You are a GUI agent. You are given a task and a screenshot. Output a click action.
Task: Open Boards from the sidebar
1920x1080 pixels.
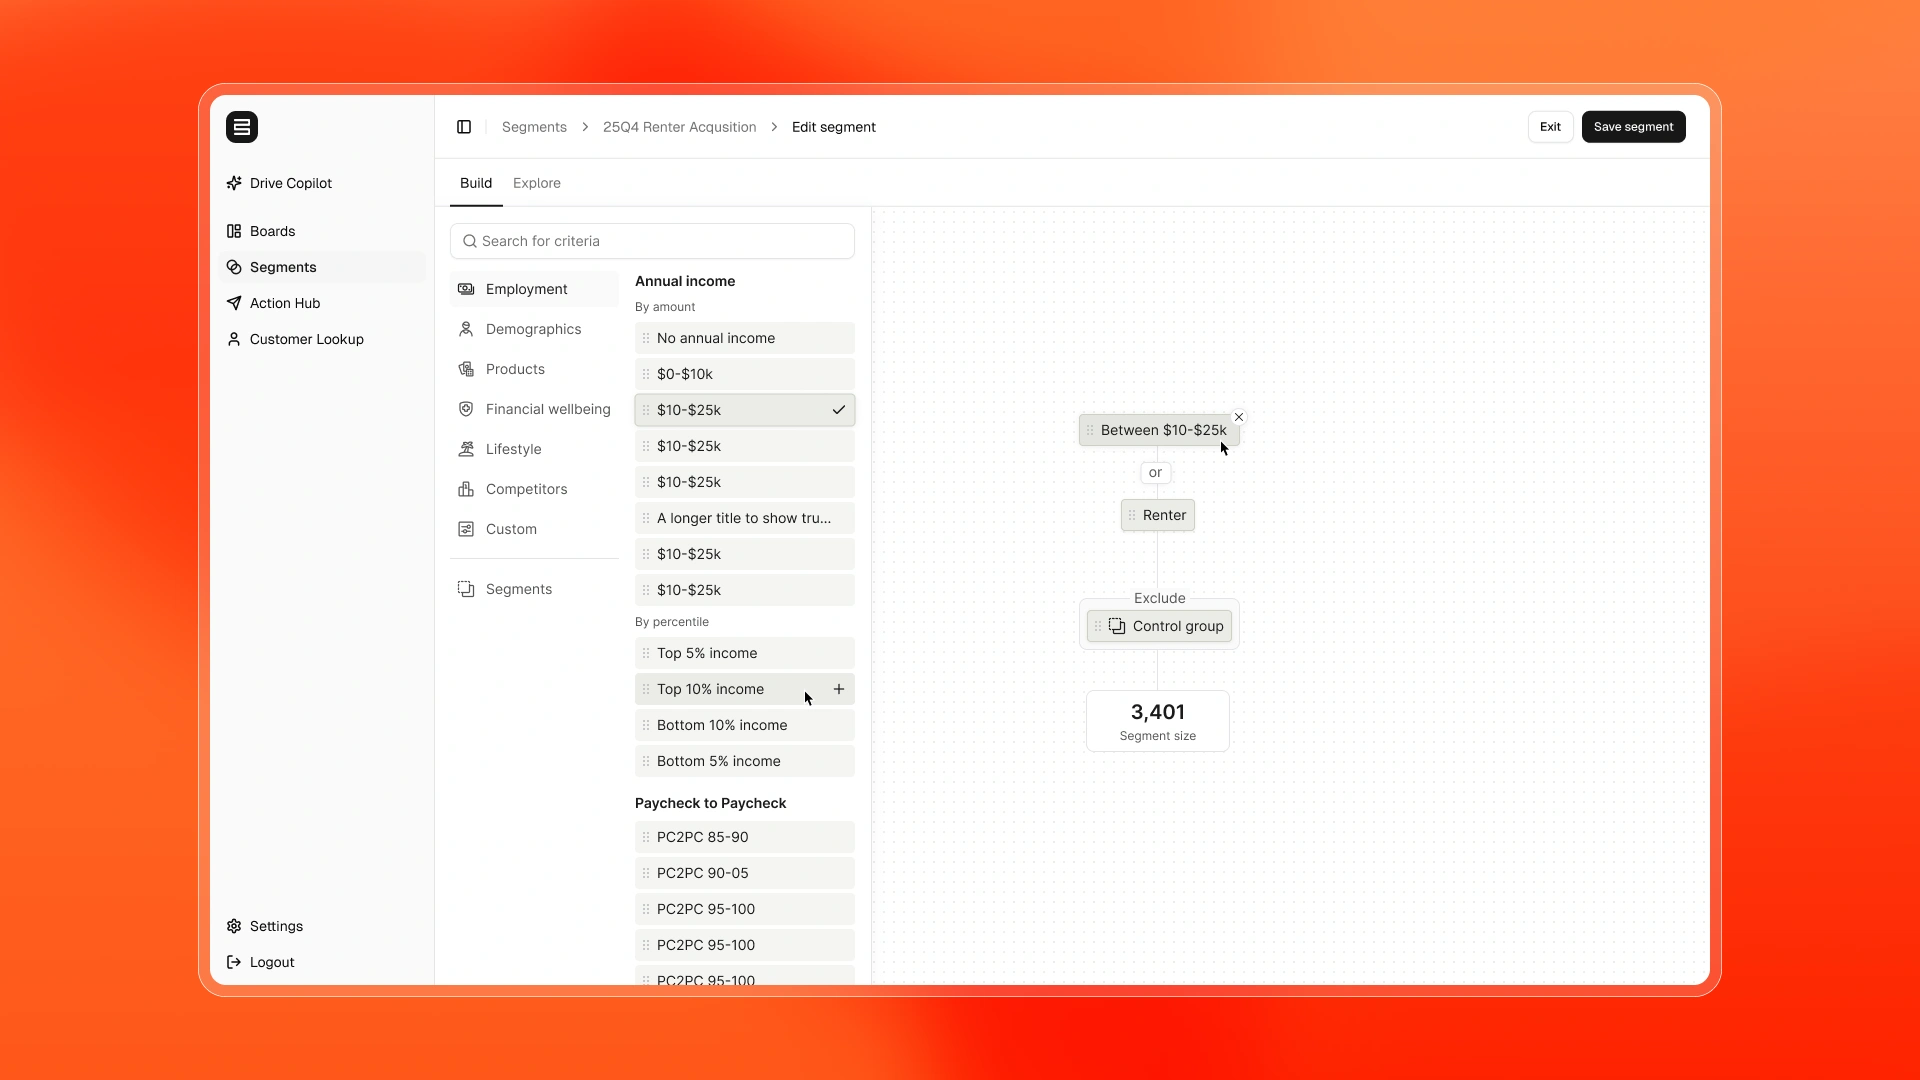click(x=272, y=231)
